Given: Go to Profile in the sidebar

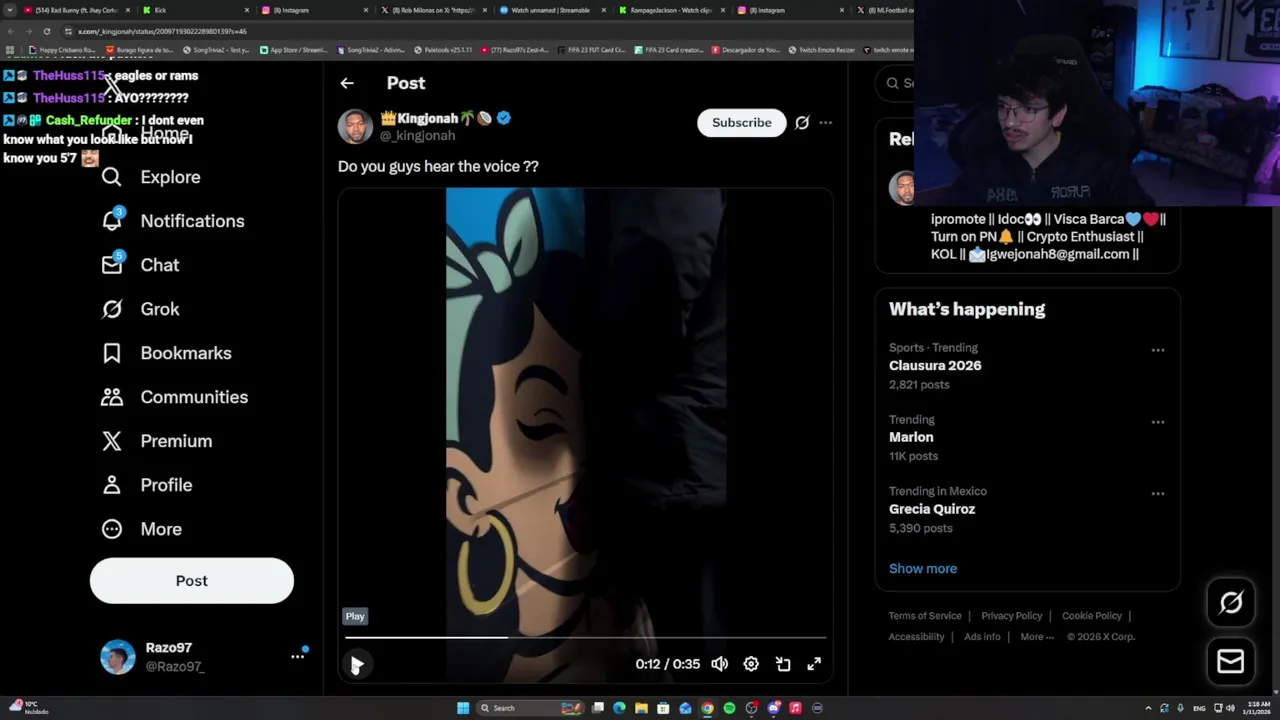Looking at the screenshot, I should [x=146, y=485].
